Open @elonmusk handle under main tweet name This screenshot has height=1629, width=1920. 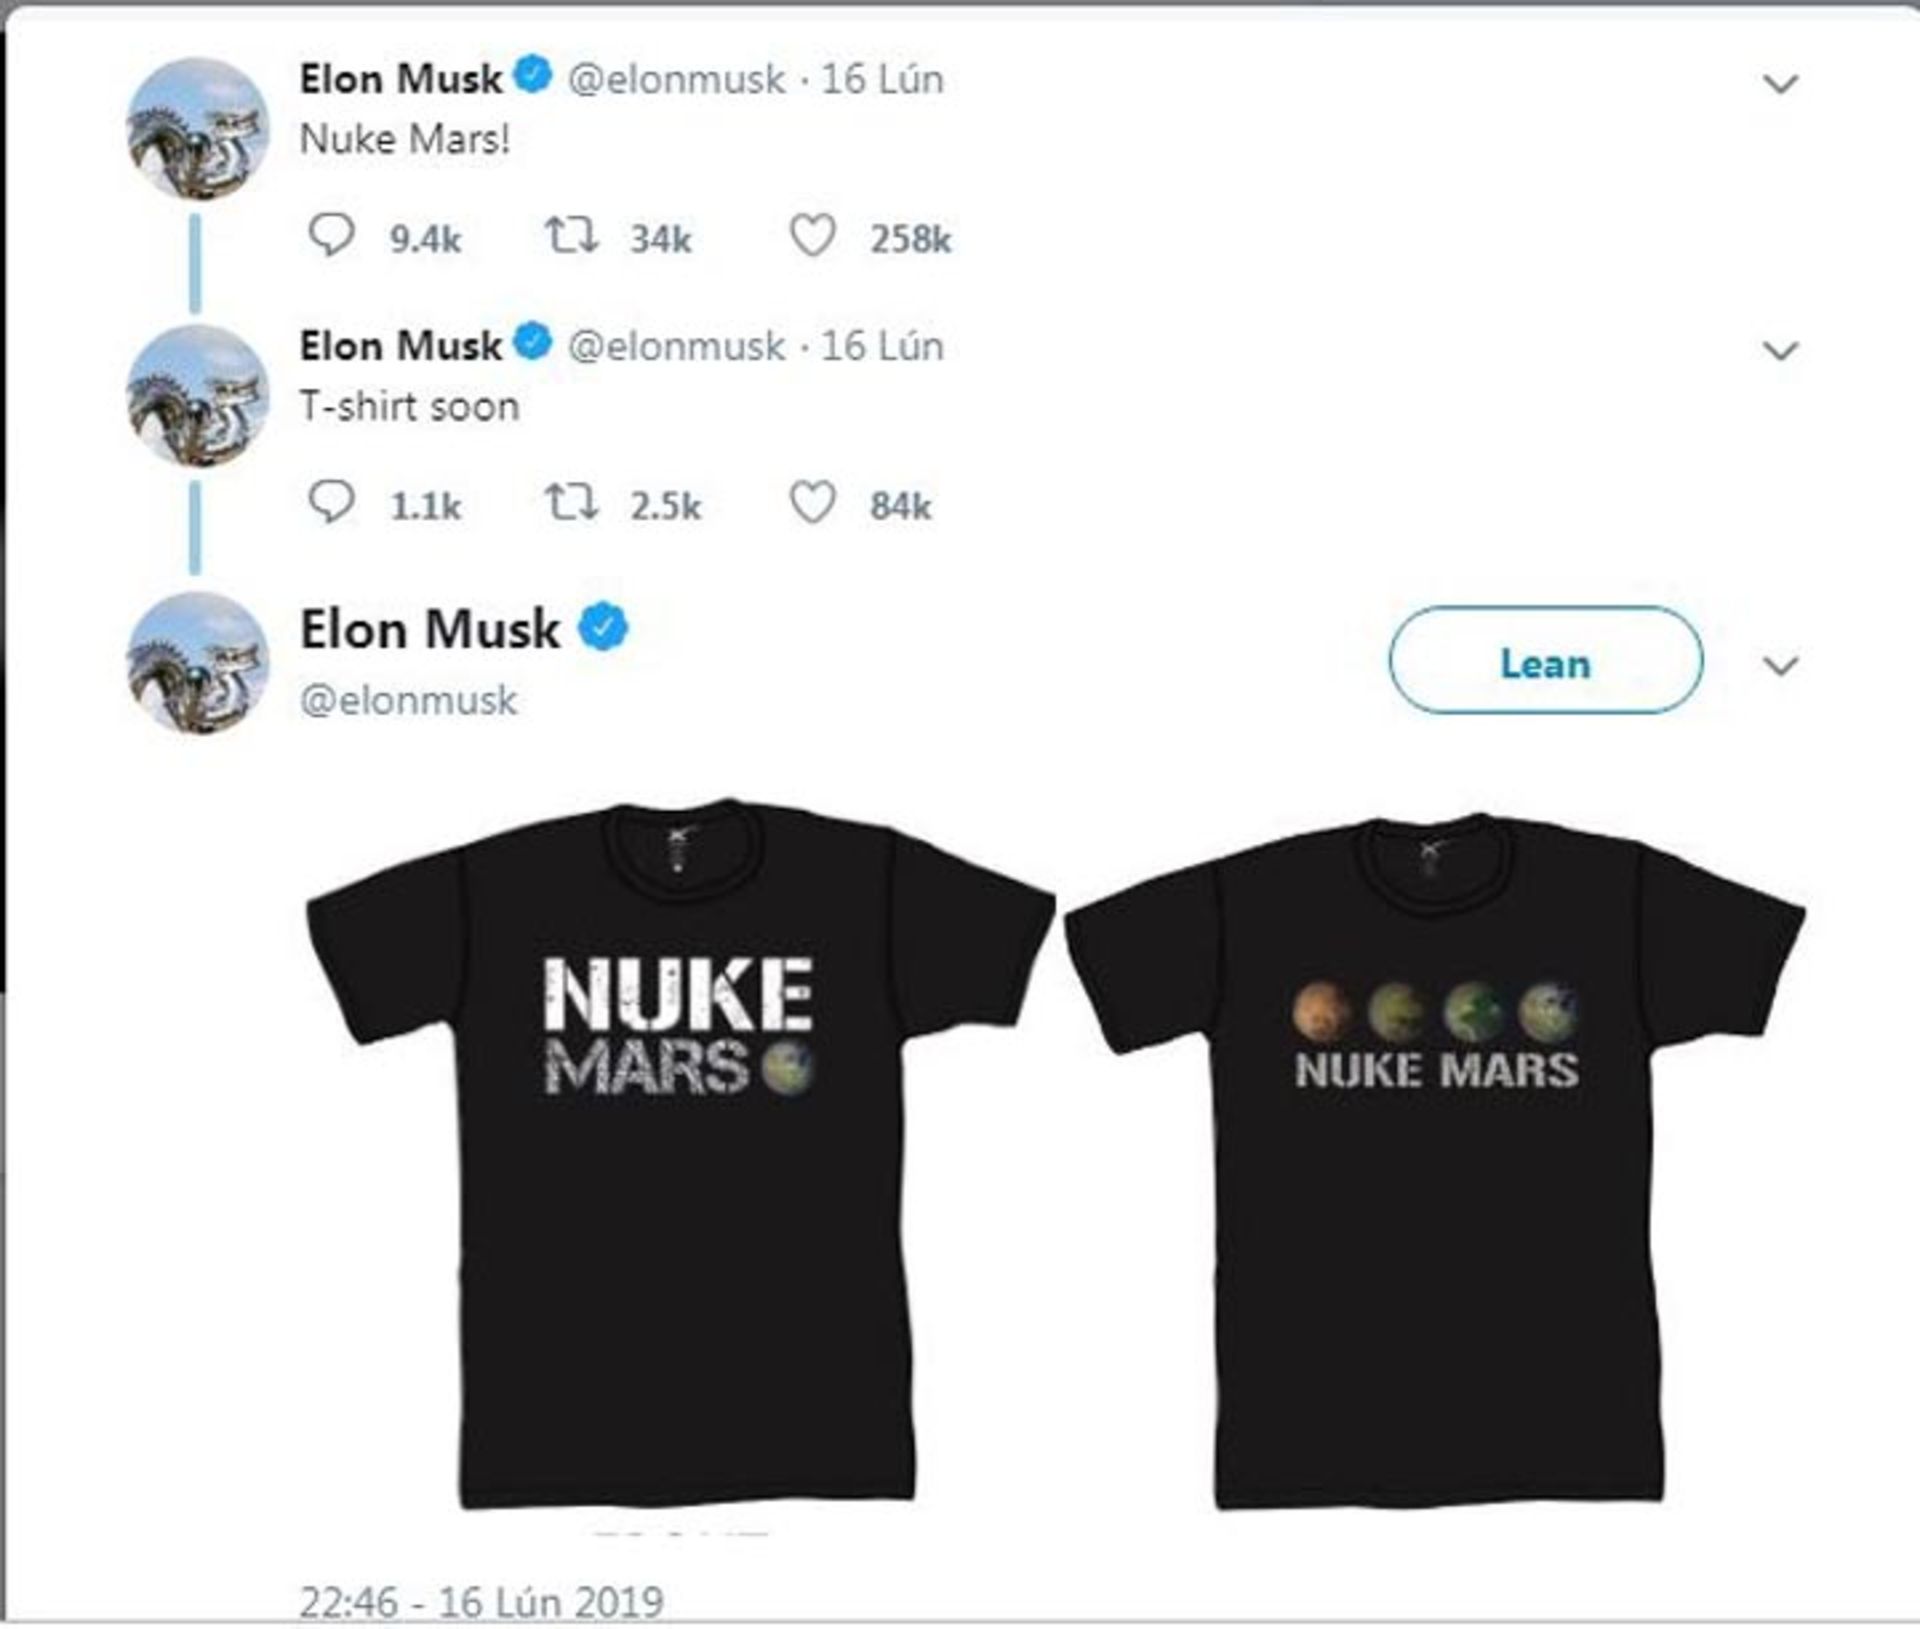point(408,700)
